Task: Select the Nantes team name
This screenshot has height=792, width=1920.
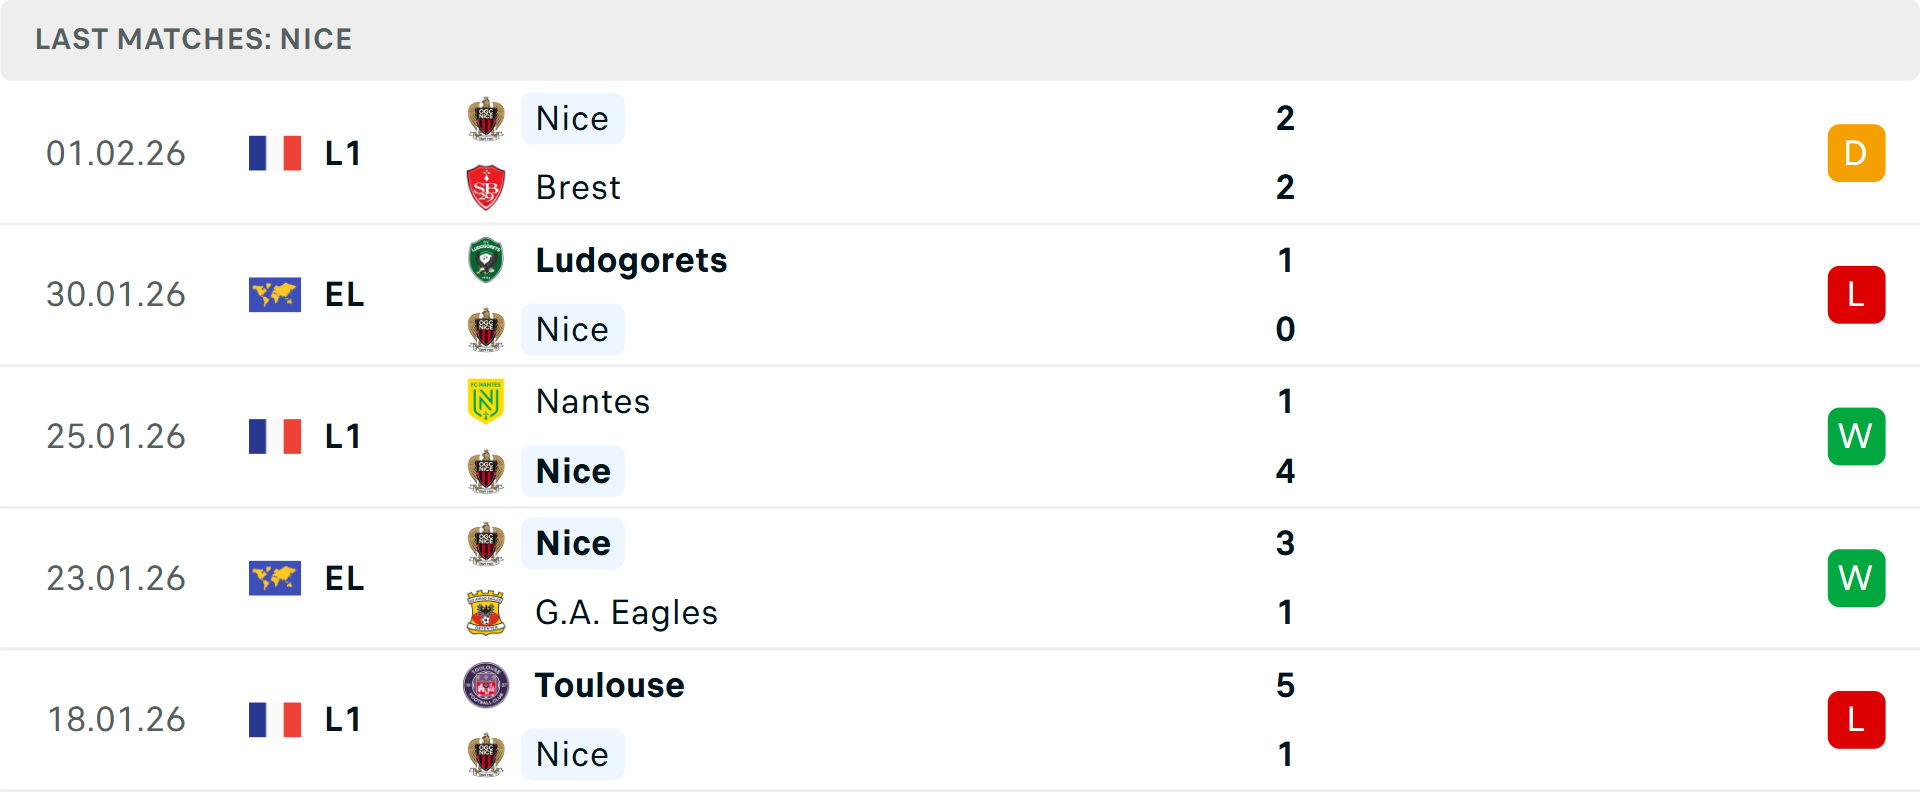Action: pos(593,401)
